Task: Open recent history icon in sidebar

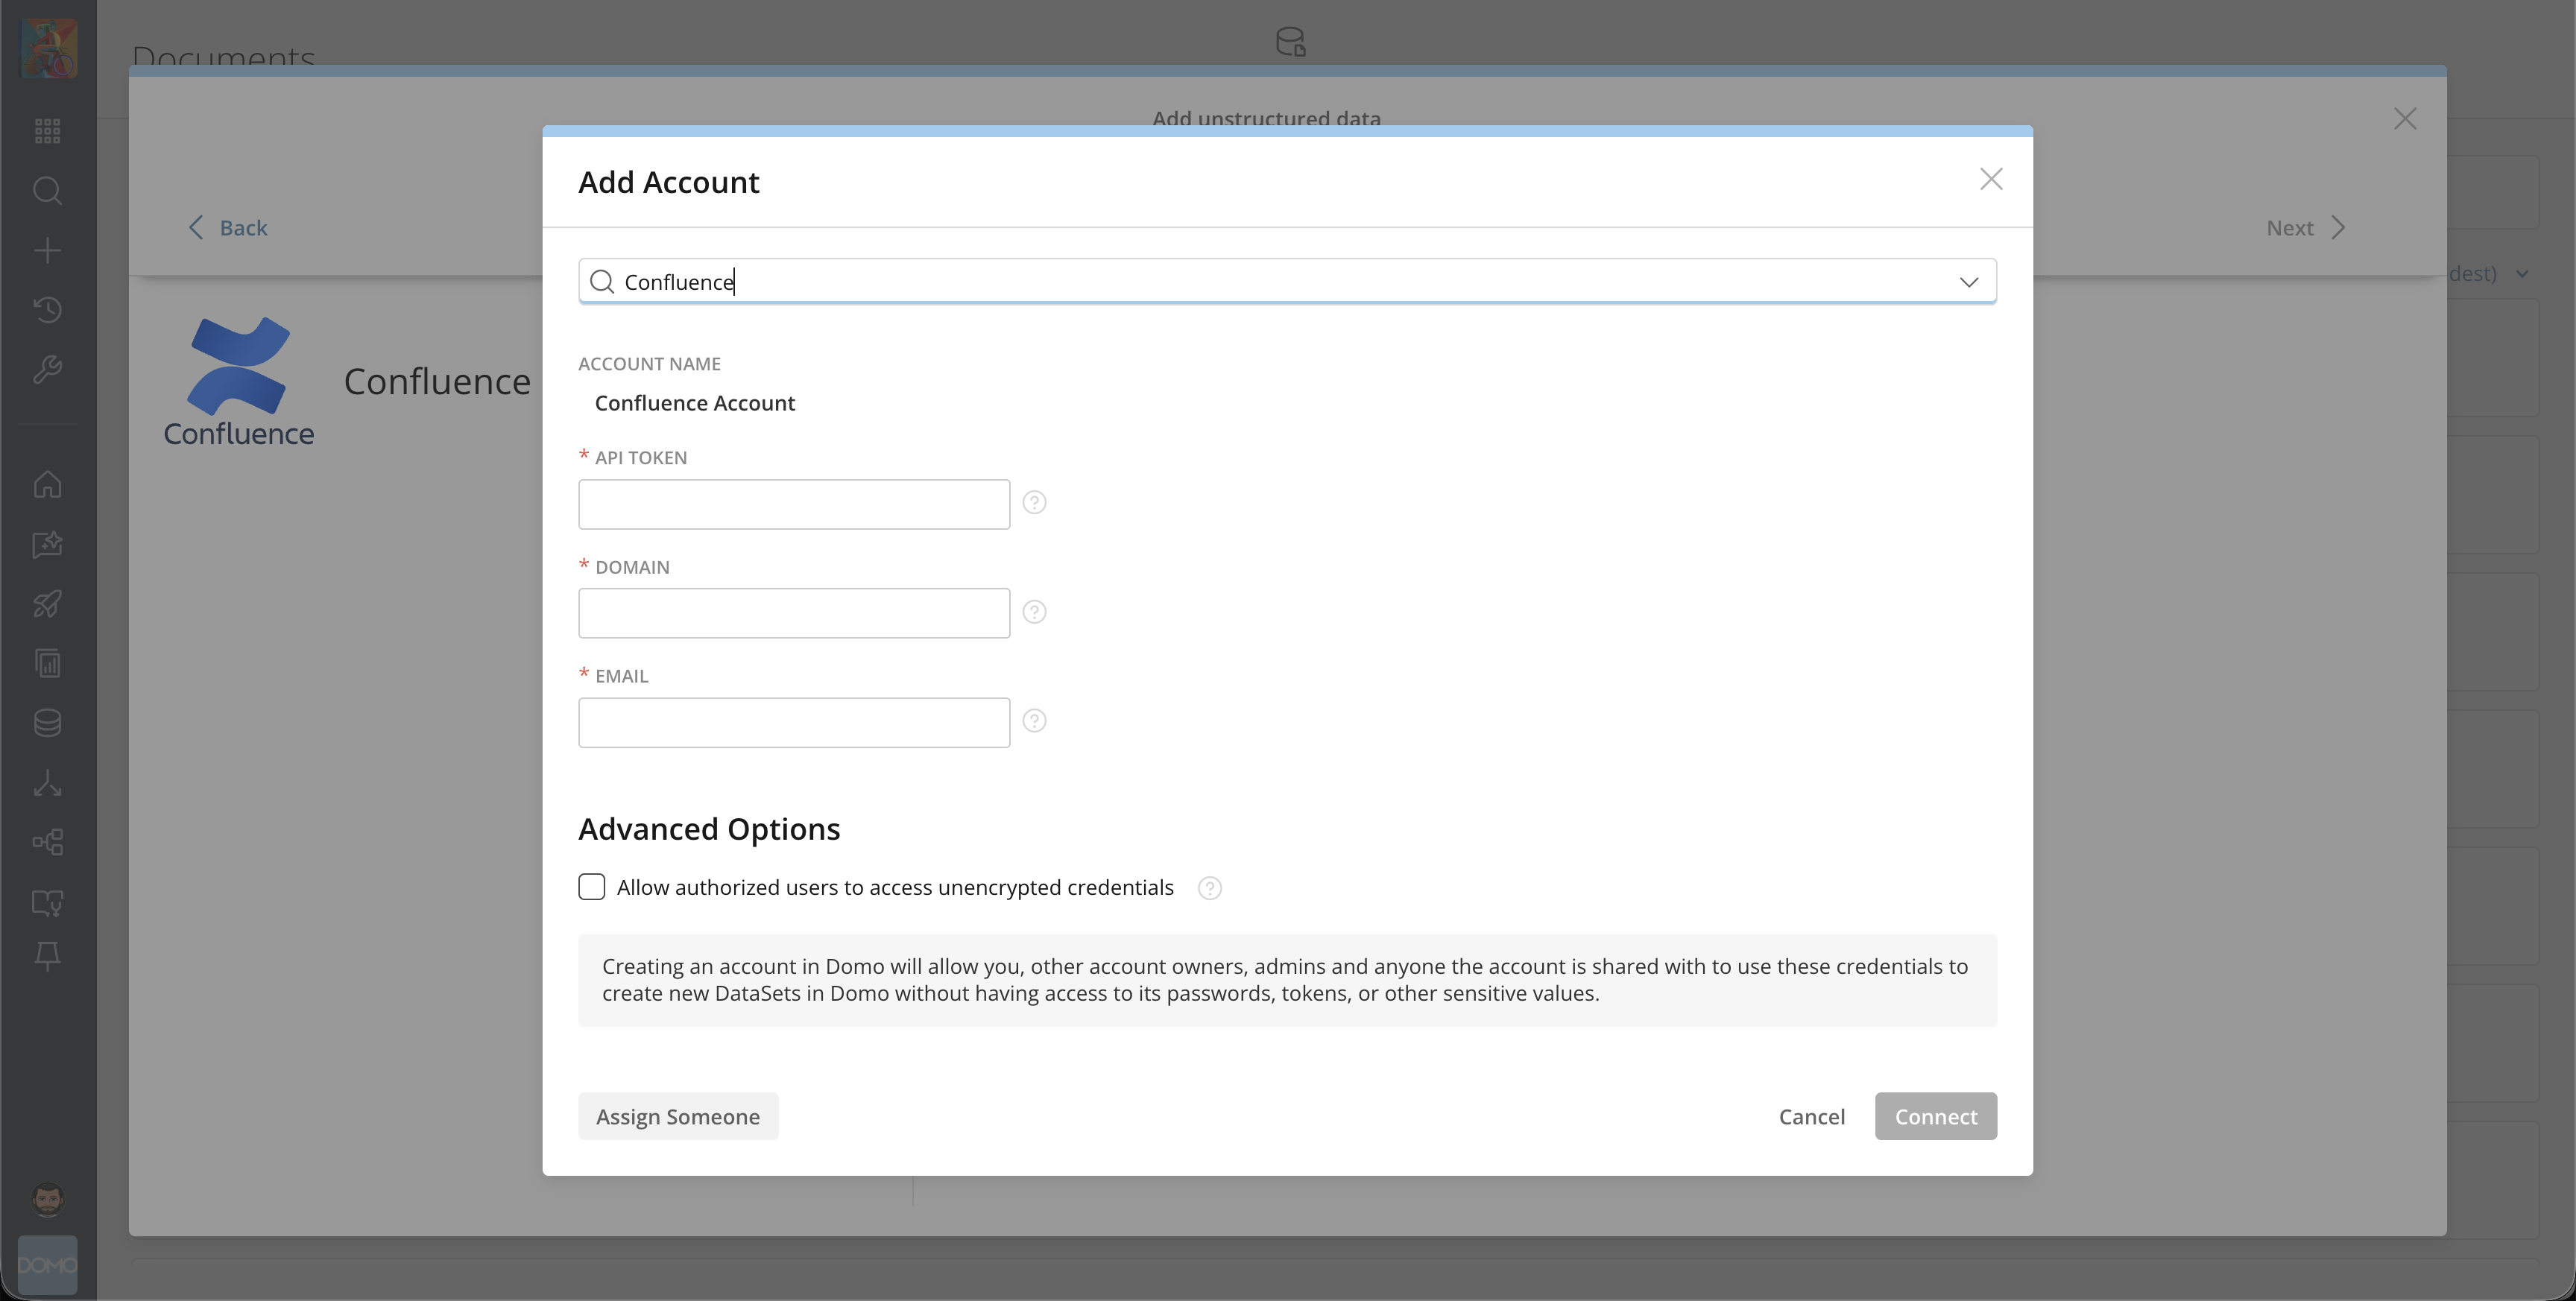Action: (x=47, y=310)
